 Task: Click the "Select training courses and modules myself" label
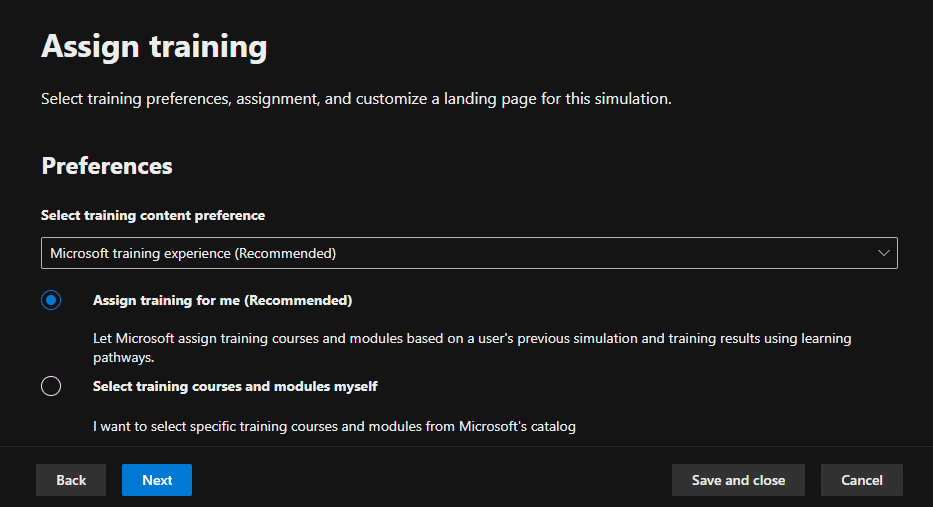235,386
